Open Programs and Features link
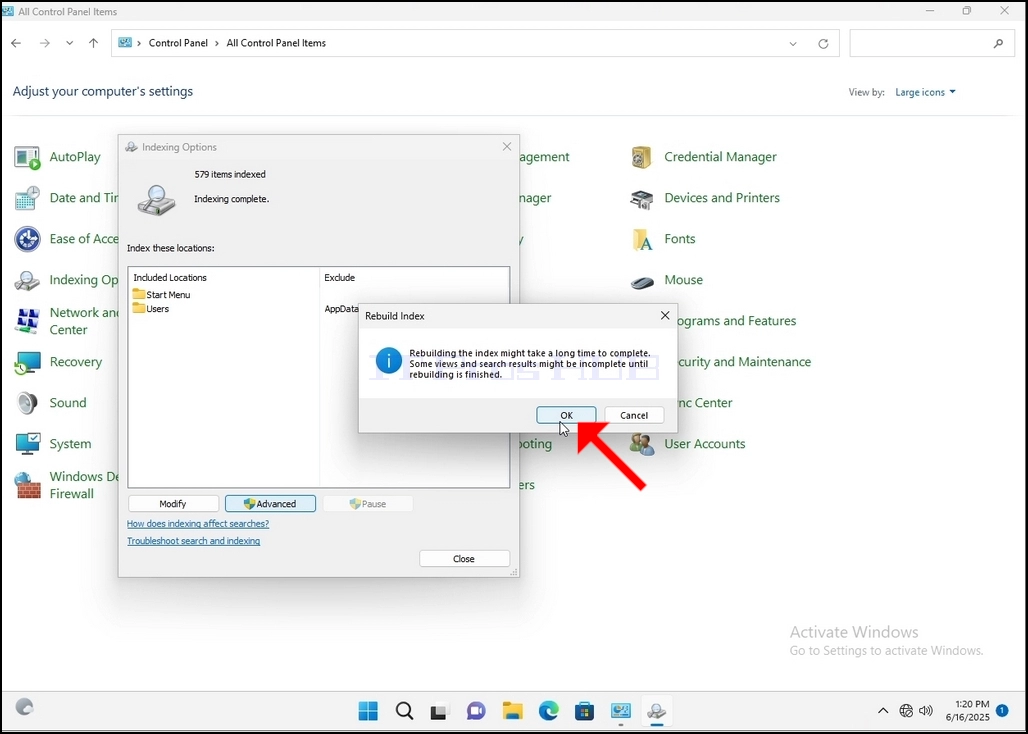Screen dimensions: 1028x734 tap(736, 320)
